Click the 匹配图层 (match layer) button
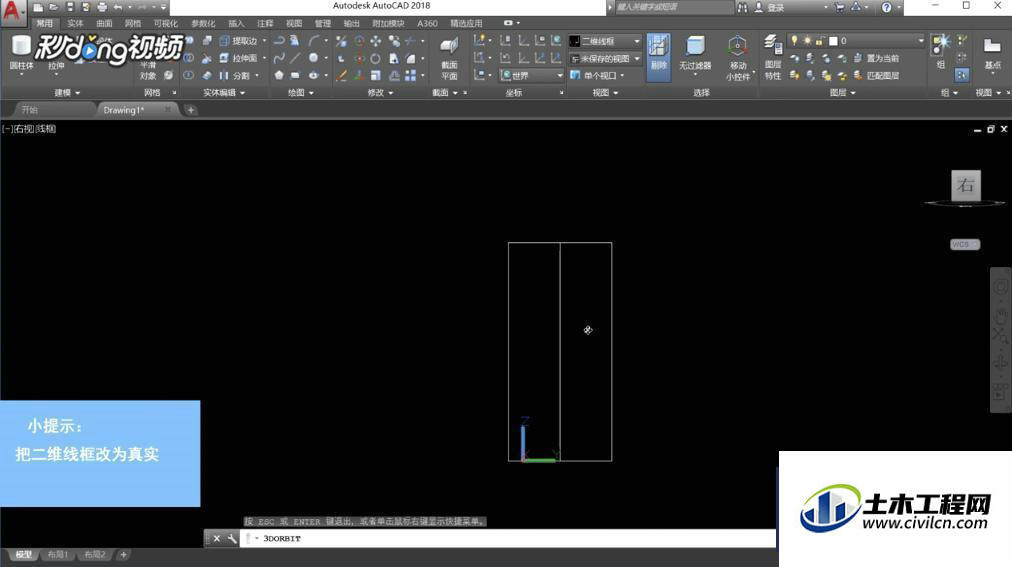The width and height of the screenshot is (1012, 567). pyautogui.click(x=876, y=75)
